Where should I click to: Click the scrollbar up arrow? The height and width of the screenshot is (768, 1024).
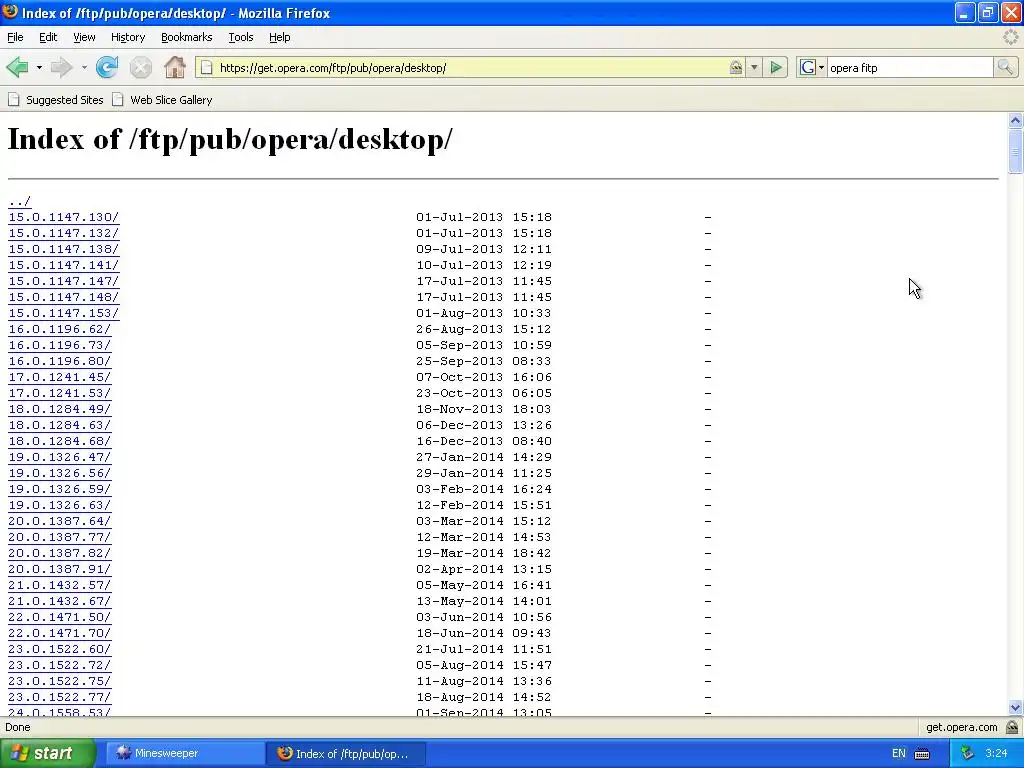[1015, 120]
